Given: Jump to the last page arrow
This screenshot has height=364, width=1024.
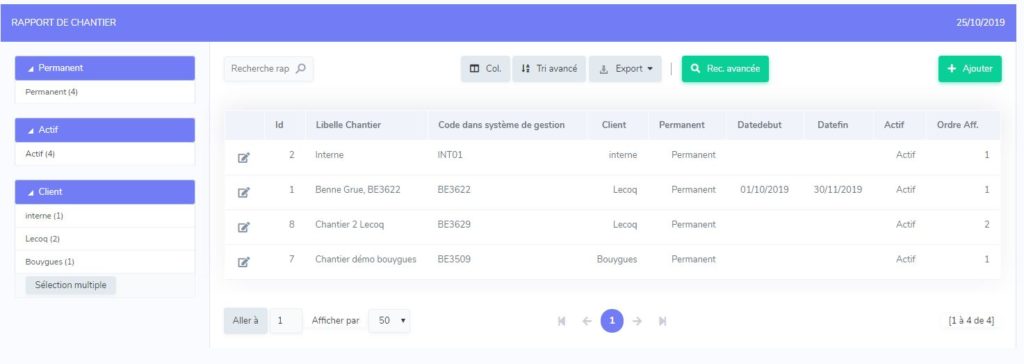Looking at the screenshot, I should (x=662, y=321).
